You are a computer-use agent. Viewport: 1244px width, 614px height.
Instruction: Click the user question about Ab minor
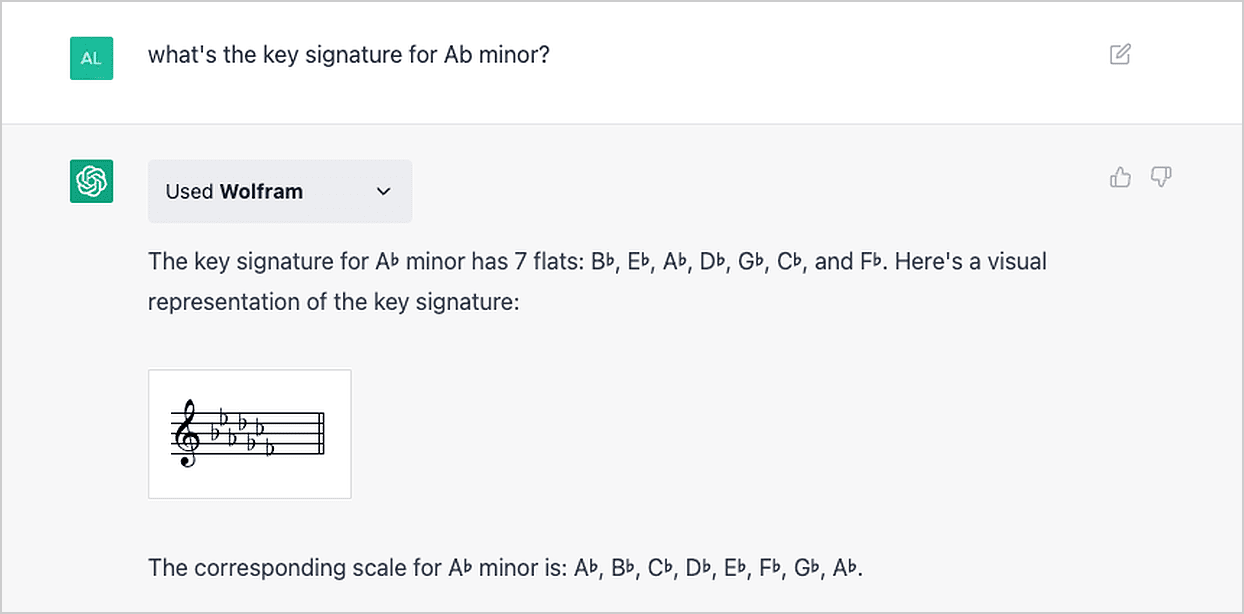(349, 54)
